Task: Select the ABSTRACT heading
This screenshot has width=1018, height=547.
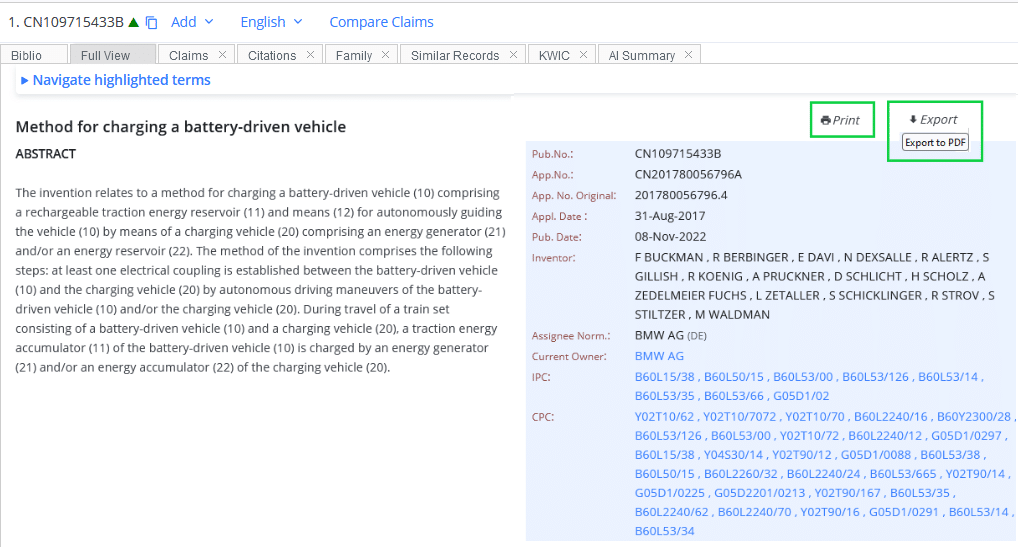Action: coord(45,154)
